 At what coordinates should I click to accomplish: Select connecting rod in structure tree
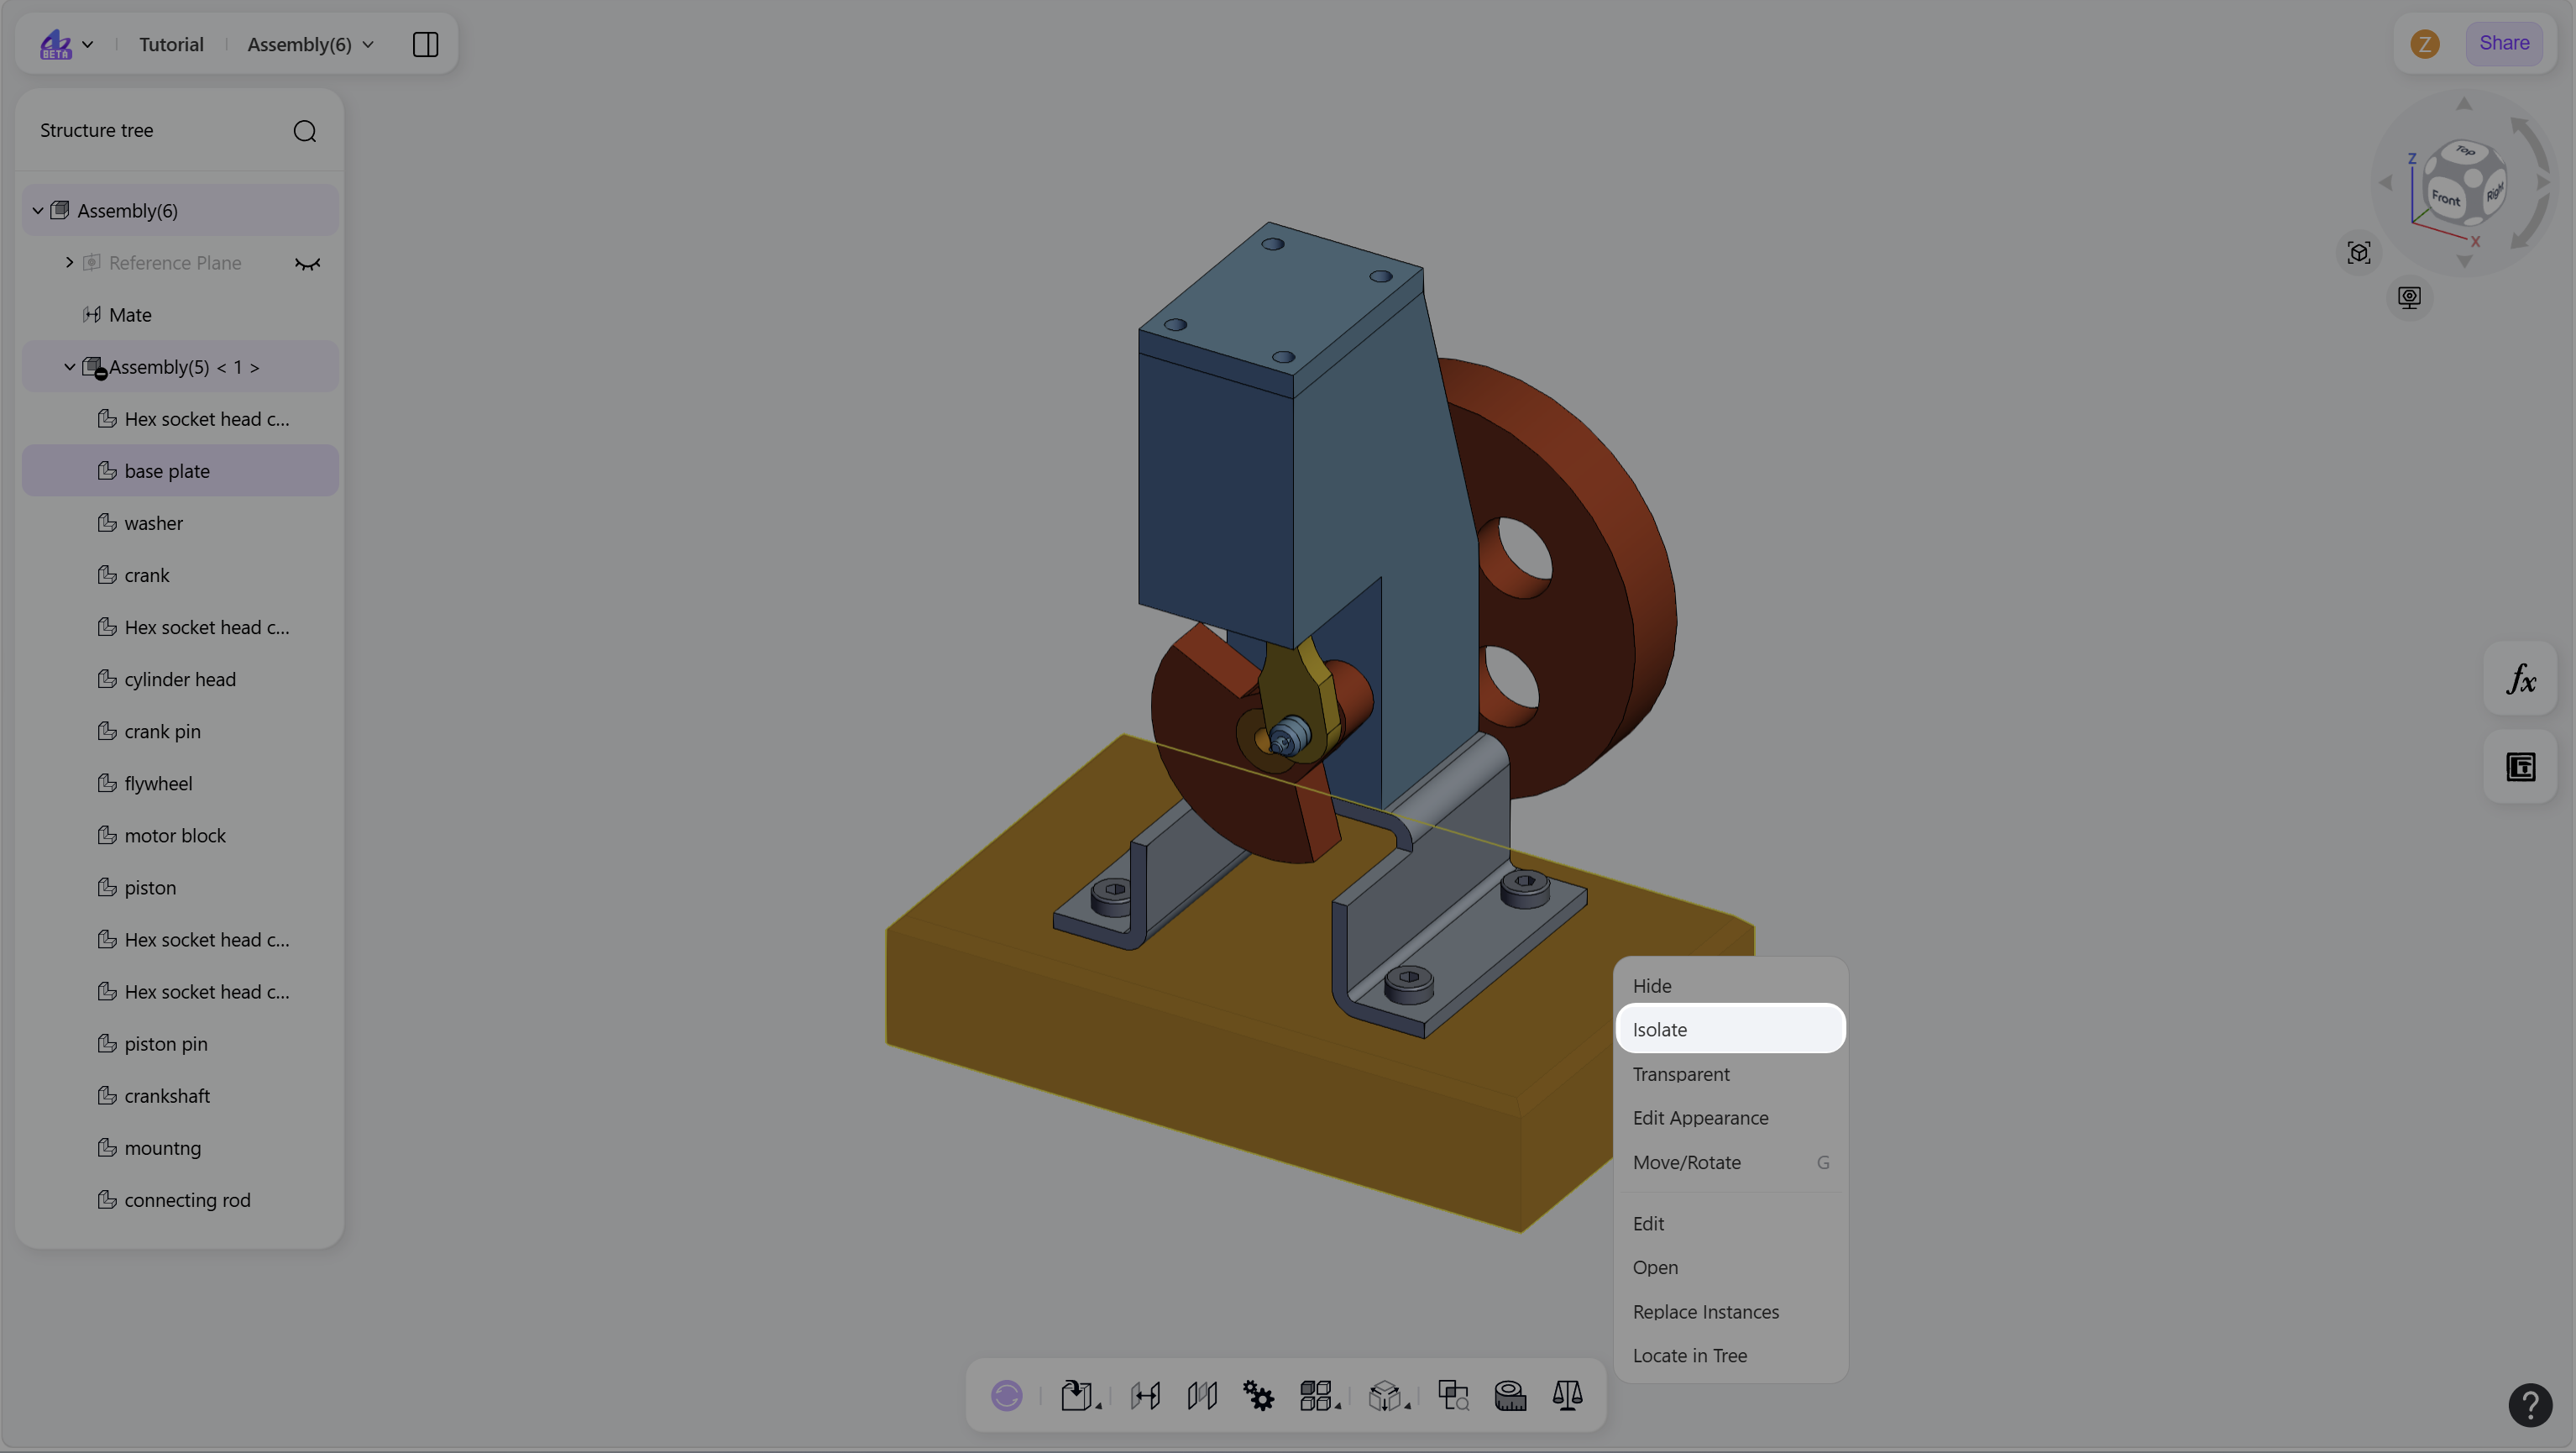coord(180,1200)
